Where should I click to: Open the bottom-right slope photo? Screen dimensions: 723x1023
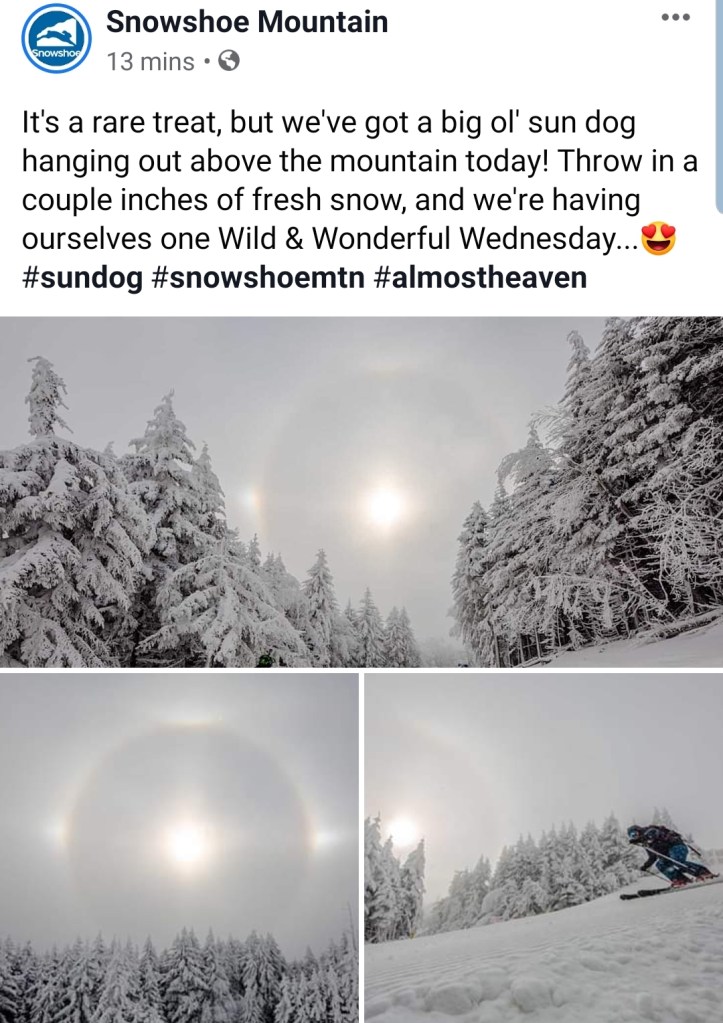[544, 847]
